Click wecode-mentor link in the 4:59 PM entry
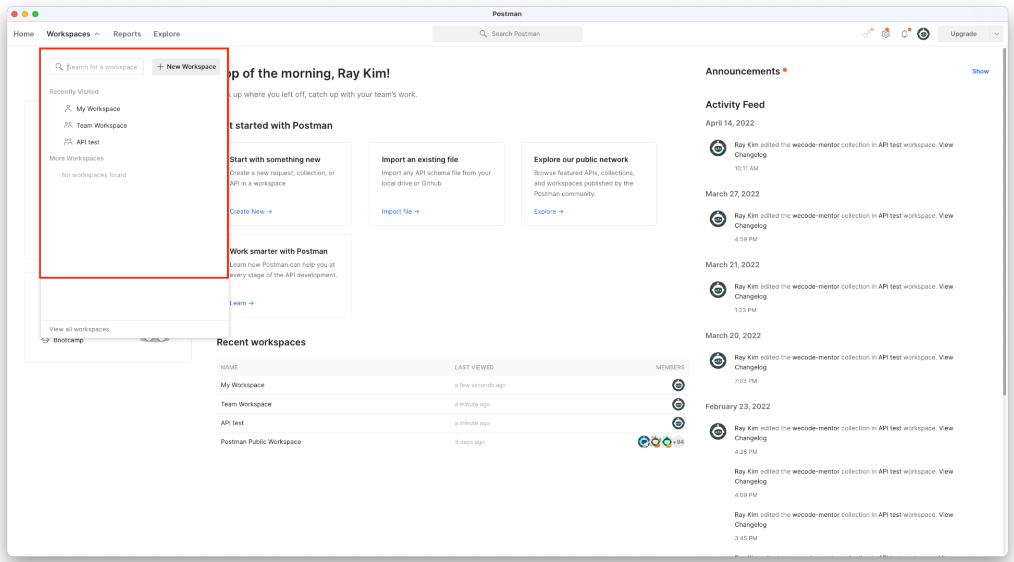 click(x=815, y=215)
